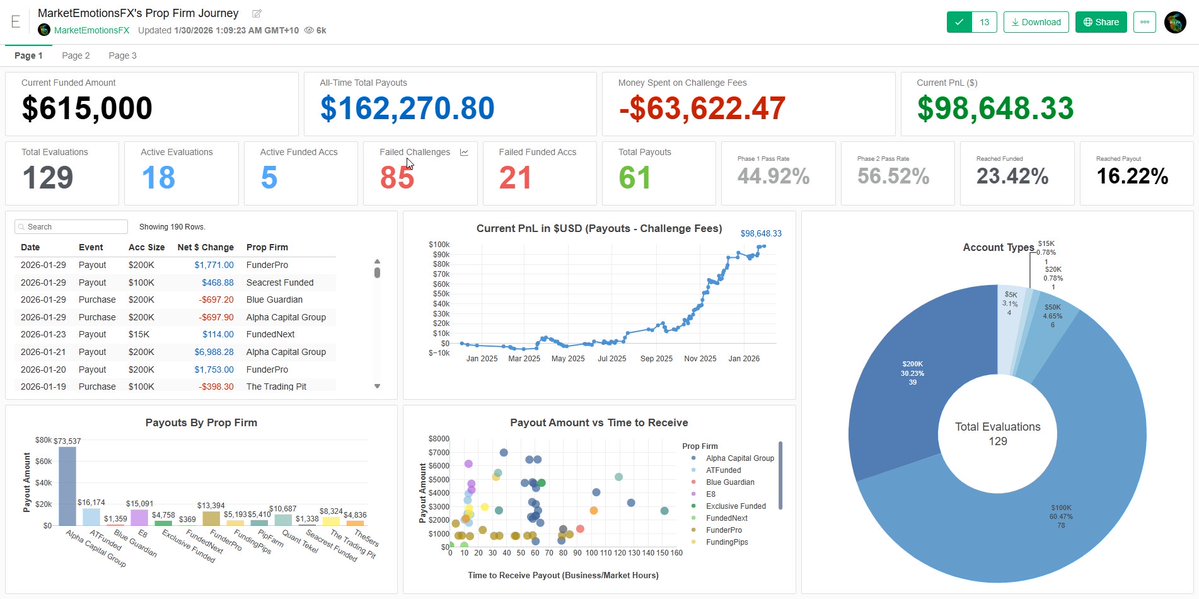Click the pencil edit icon beside the dashboard title
This screenshot has height=599, width=1199.
point(256,13)
